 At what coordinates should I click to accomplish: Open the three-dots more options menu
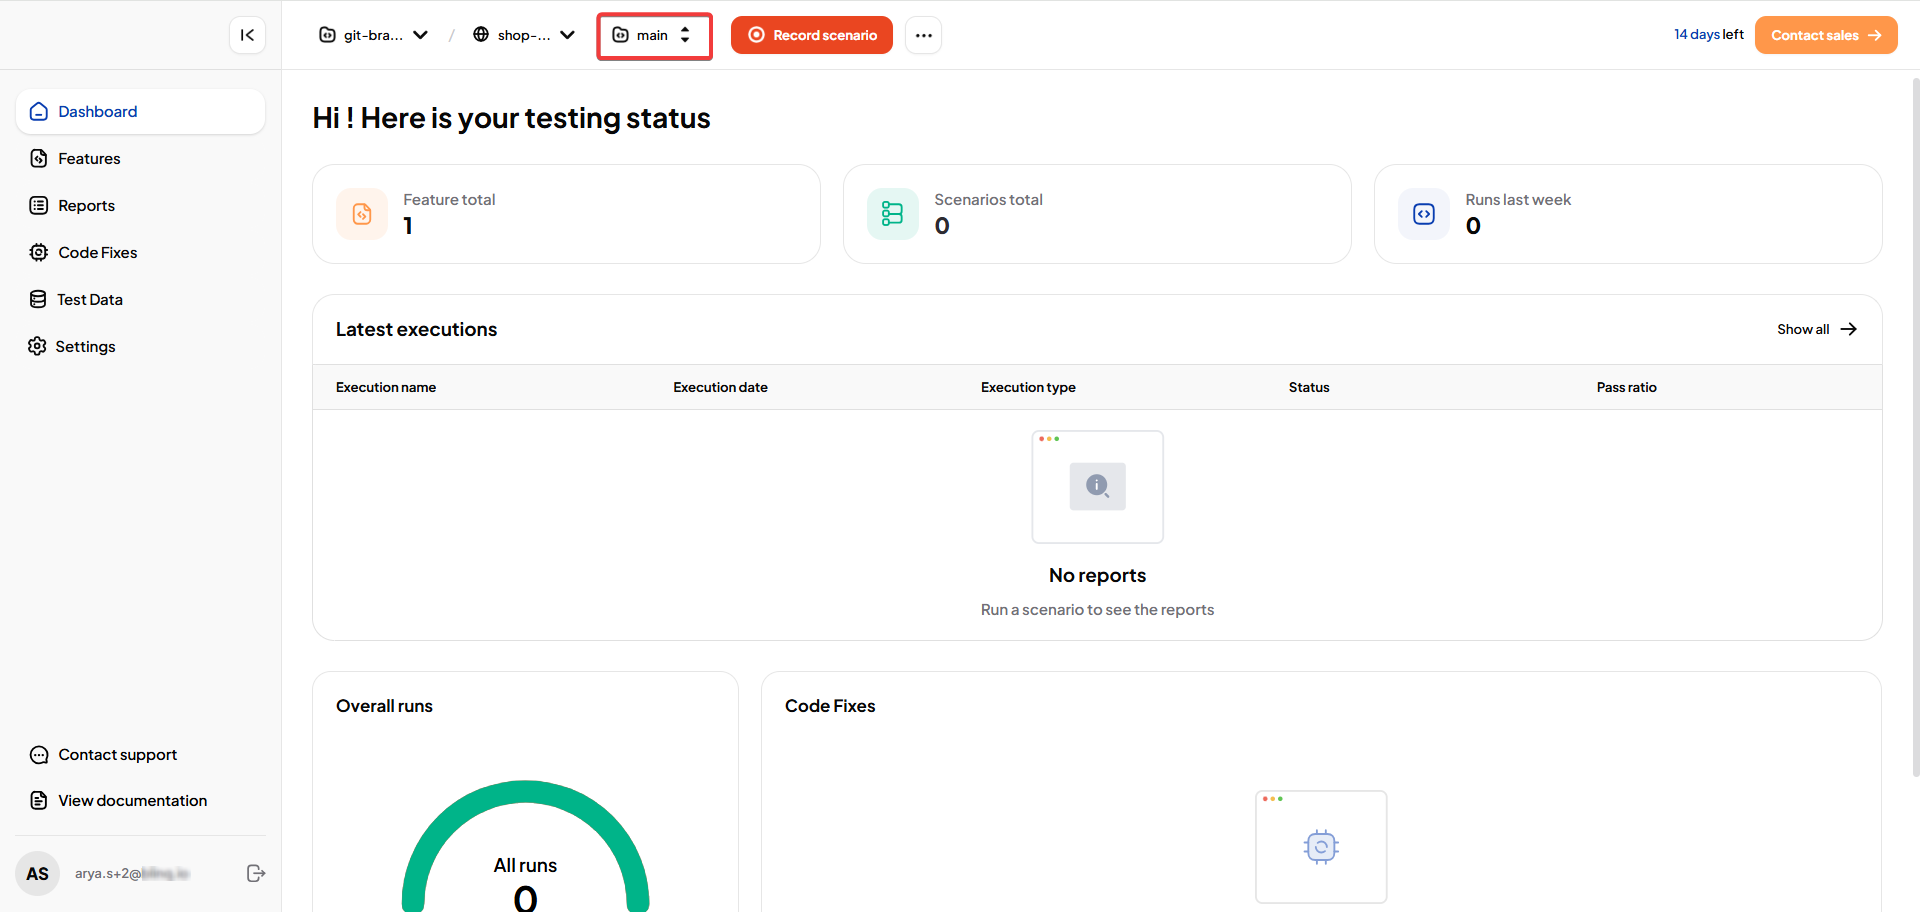(923, 35)
